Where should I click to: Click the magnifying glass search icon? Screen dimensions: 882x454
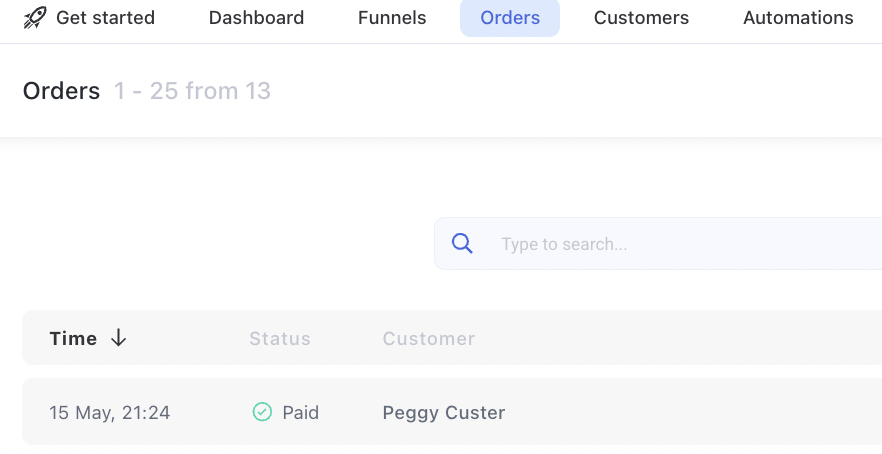click(x=462, y=244)
